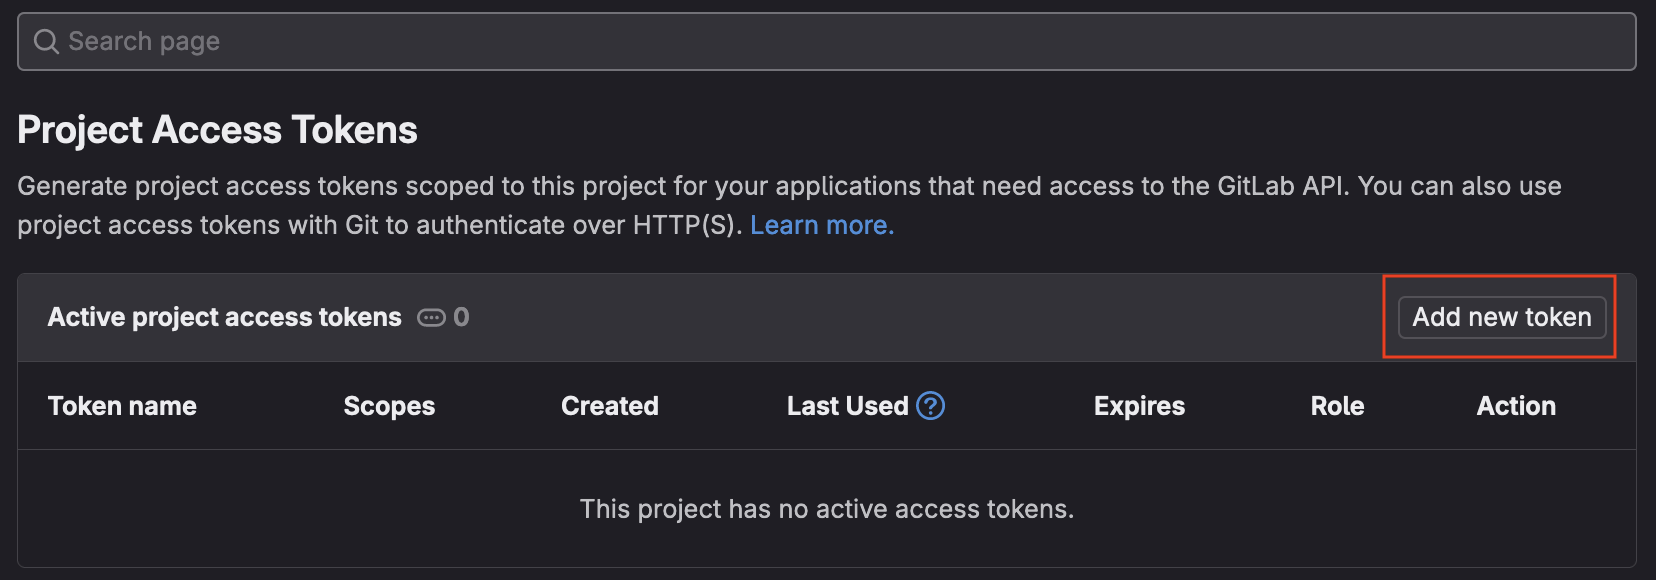1656x580 pixels.
Task: Click the Active project access tokens heading
Action: point(224,317)
